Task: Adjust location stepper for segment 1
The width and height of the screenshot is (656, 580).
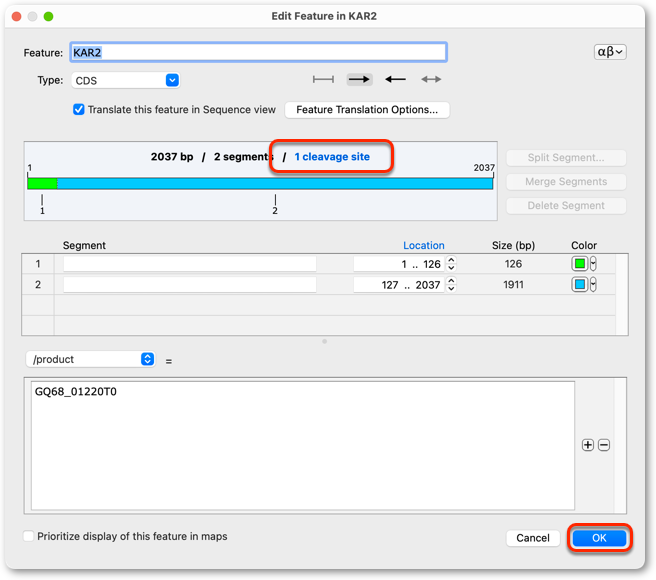Action: pos(451,264)
